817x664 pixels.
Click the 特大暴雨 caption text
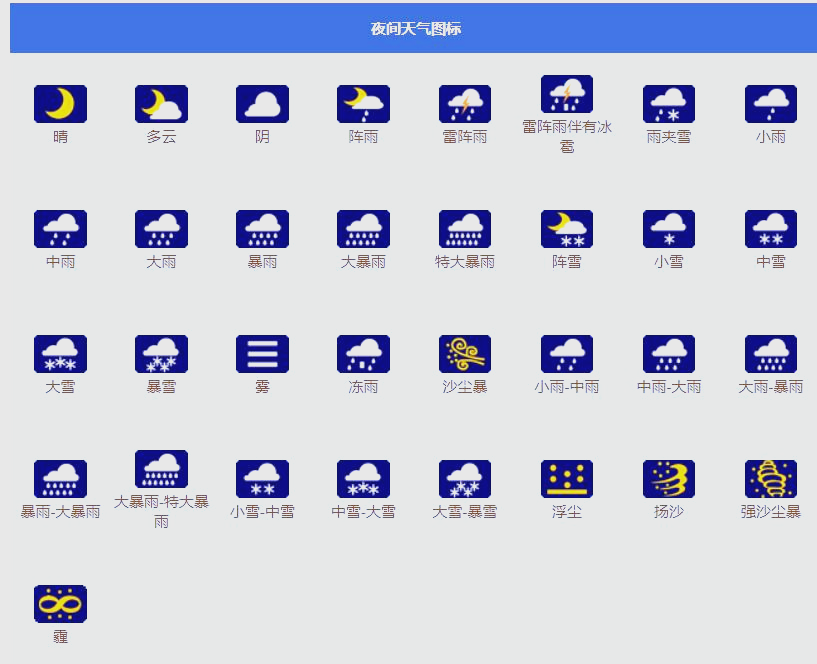pos(465,262)
